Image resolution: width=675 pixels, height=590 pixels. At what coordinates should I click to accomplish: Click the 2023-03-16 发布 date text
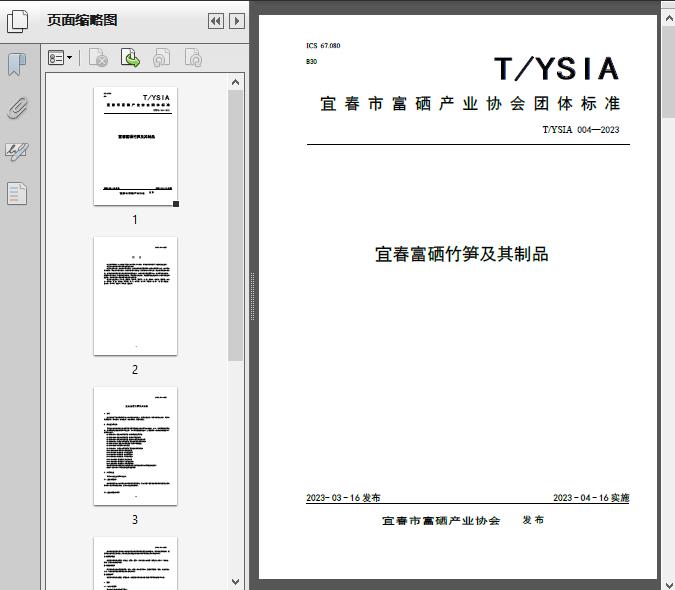(343, 498)
